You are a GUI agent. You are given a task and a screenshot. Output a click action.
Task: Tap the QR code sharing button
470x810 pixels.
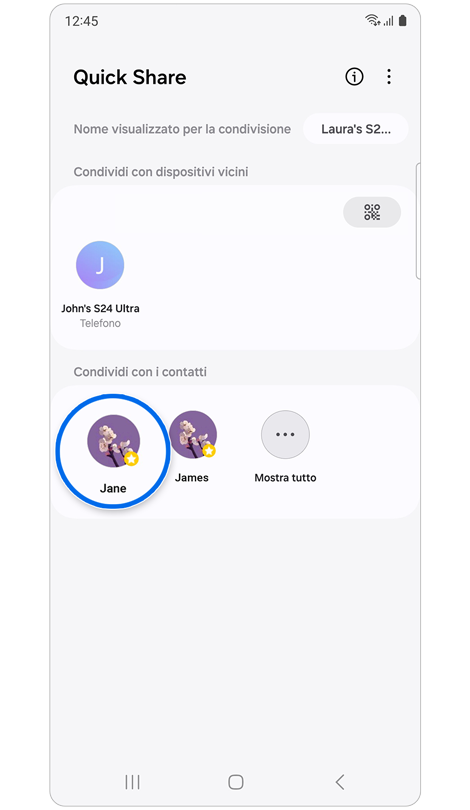372,212
